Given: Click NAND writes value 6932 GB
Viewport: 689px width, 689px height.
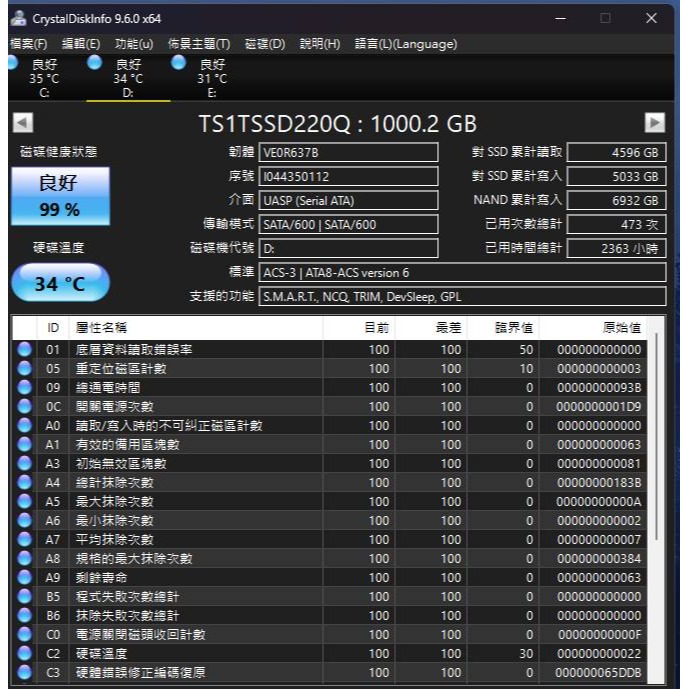Looking at the screenshot, I should pyautogui.click(x=616, y=200).
